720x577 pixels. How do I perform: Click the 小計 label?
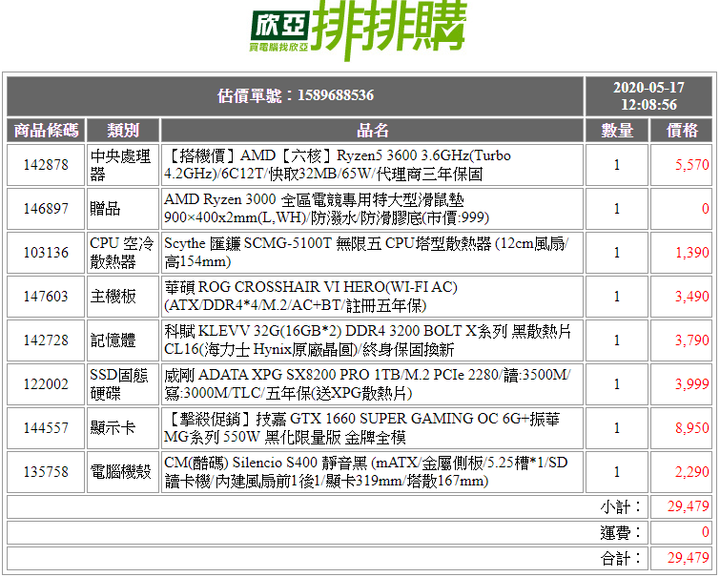tap(620, 507)
